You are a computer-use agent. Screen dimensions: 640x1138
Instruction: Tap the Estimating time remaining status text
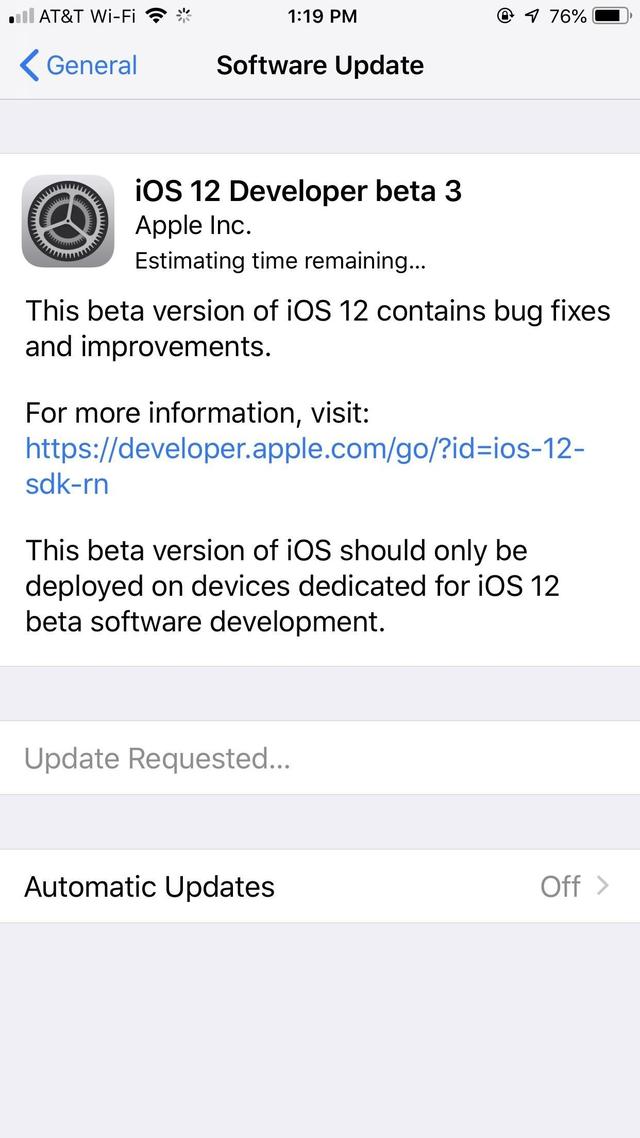(280, 261)
